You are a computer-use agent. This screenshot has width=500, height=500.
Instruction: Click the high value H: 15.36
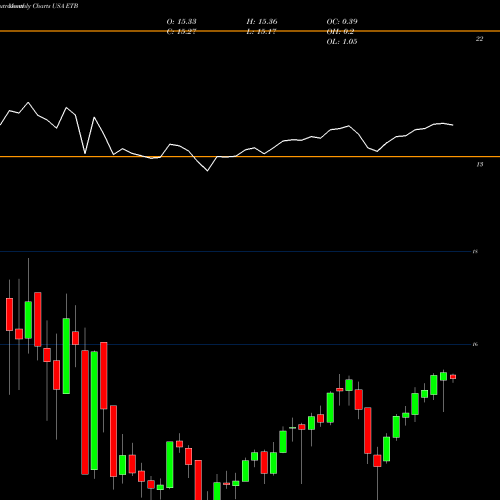[262, 22]
